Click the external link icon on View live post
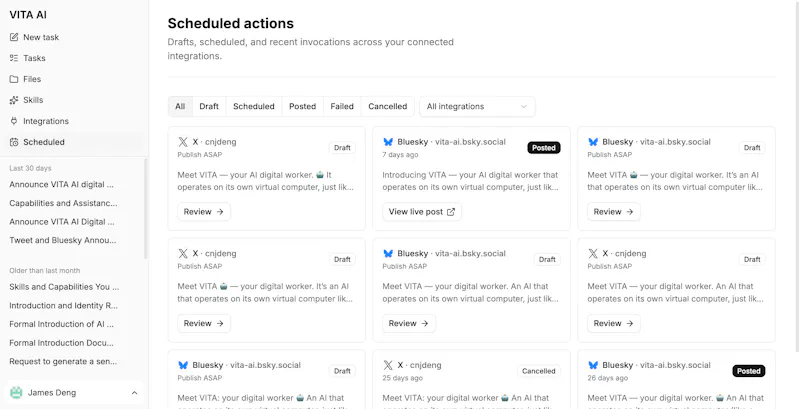The height and width of the screenshot is (409, 800). pyautogui.click(x=451, y=212)
